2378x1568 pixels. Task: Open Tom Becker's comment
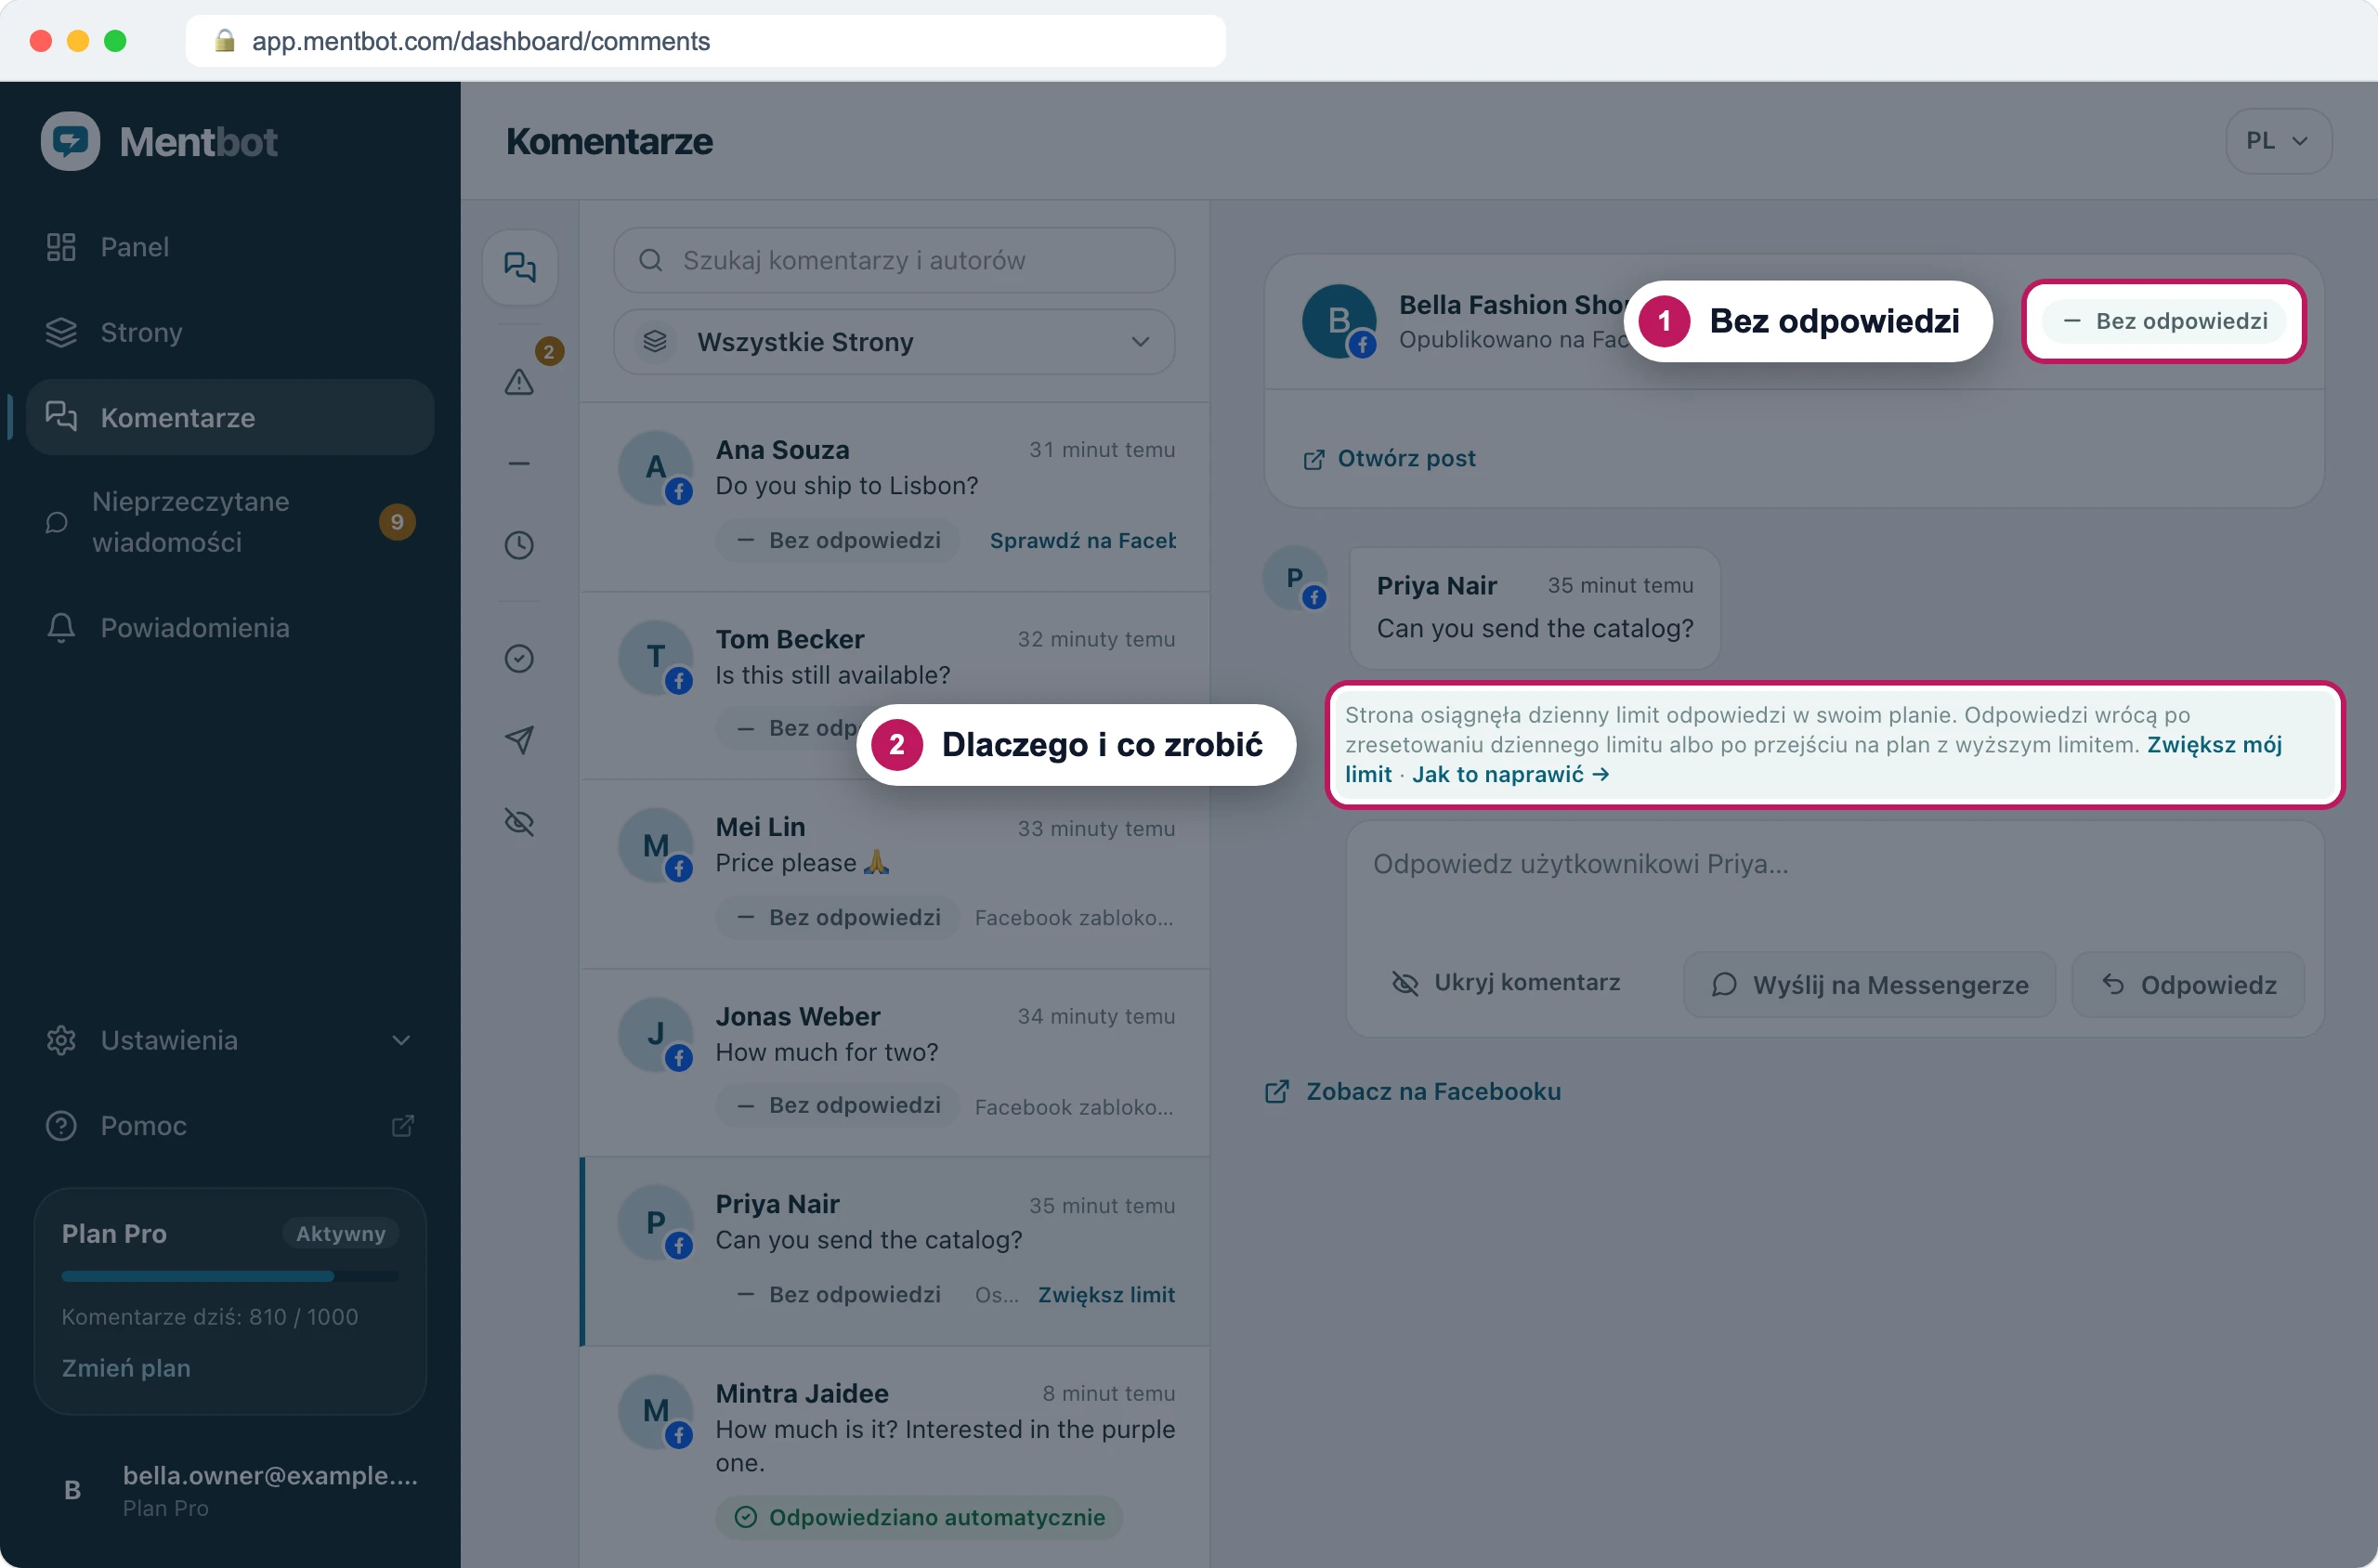(894, 686)
